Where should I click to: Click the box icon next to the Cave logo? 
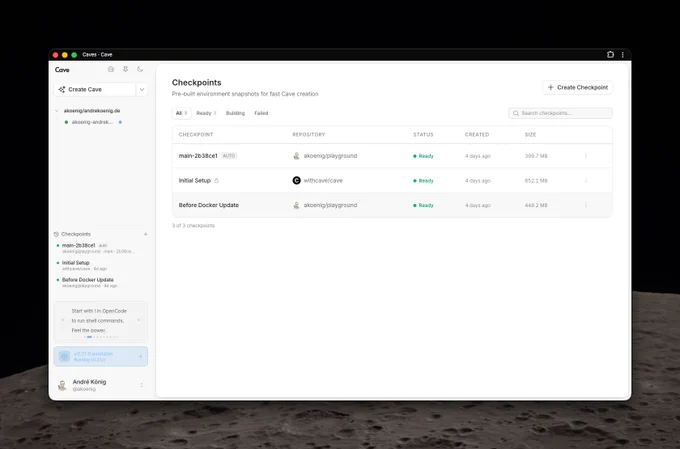coord(111,69)
